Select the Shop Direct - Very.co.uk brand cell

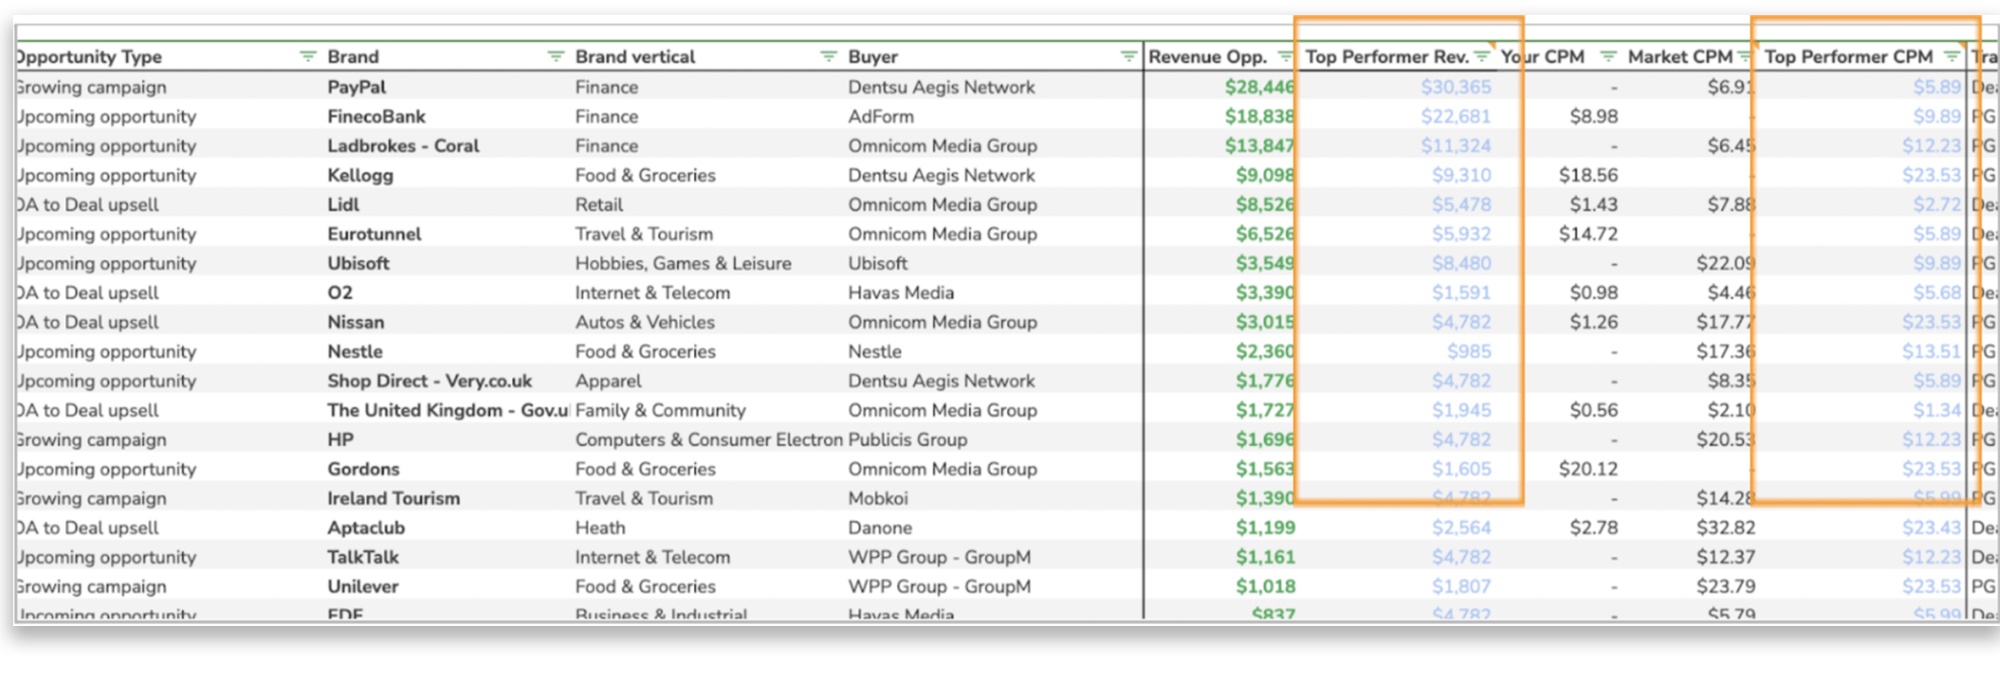[429, 381]
